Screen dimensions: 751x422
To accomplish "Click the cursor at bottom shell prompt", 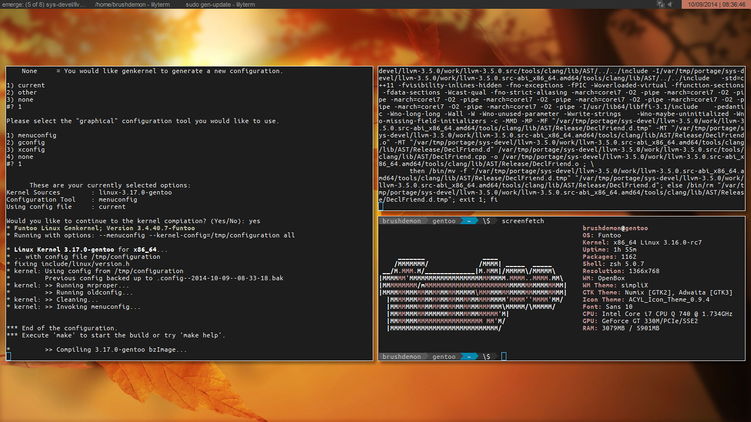I will pyautogui.click(x=504, y=356).
